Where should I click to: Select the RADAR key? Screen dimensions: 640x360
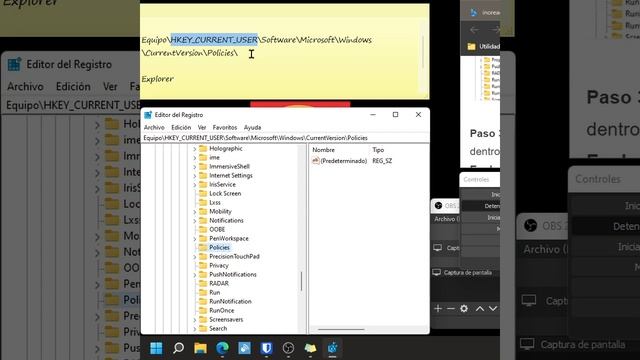pos(219,283)
